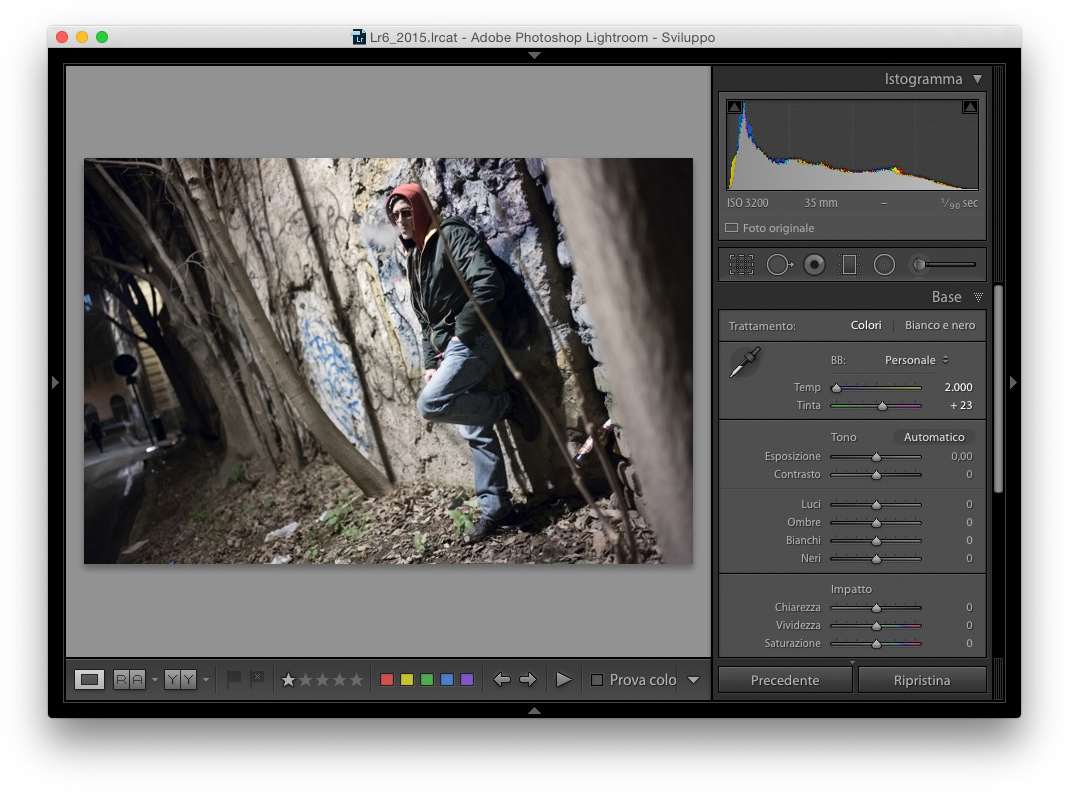Image resolution: width=1070 pixels, height=794 pixels.
Task: Click the Loupe view icon
Action: click(90, 680)
